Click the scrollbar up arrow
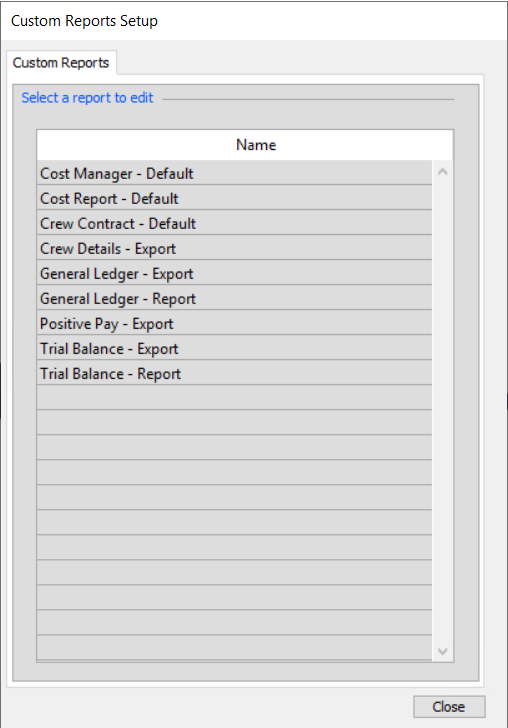 point(443,172)
